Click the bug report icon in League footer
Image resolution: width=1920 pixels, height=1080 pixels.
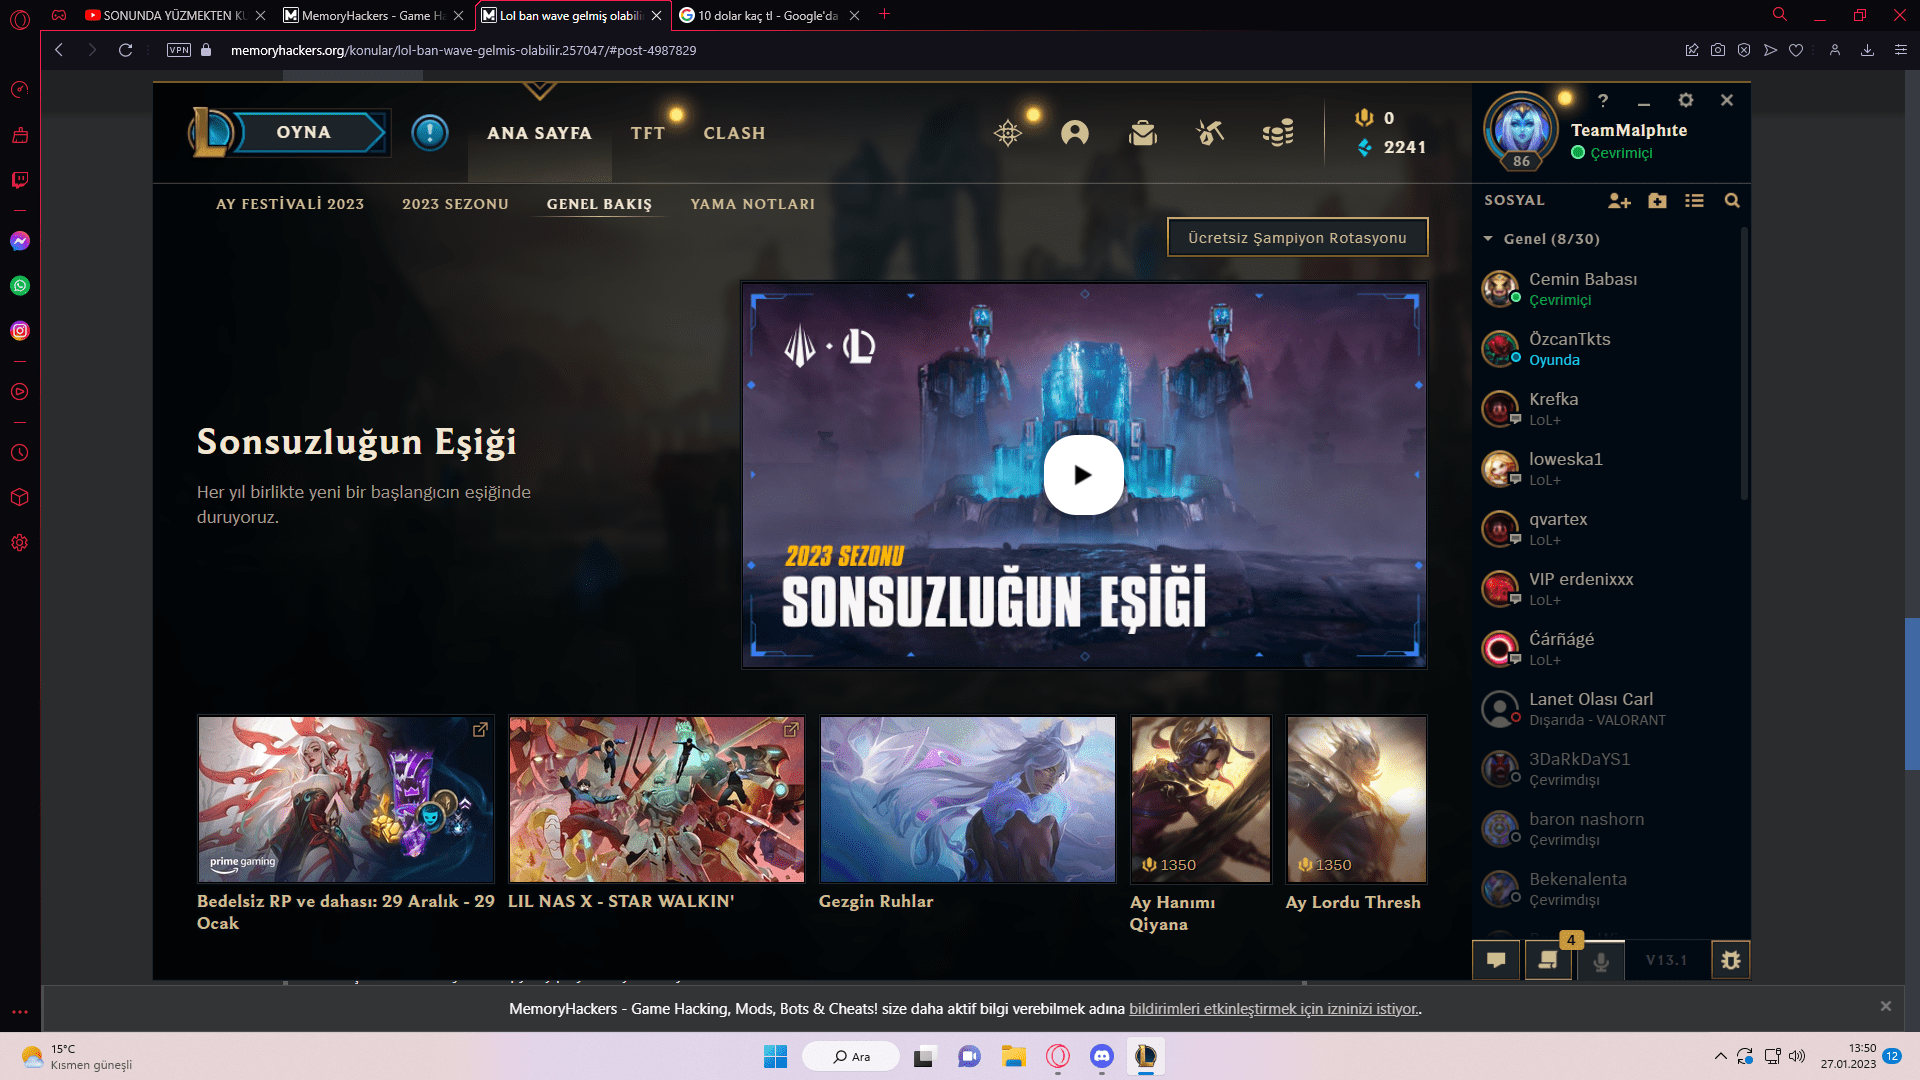coord(1731,960)
